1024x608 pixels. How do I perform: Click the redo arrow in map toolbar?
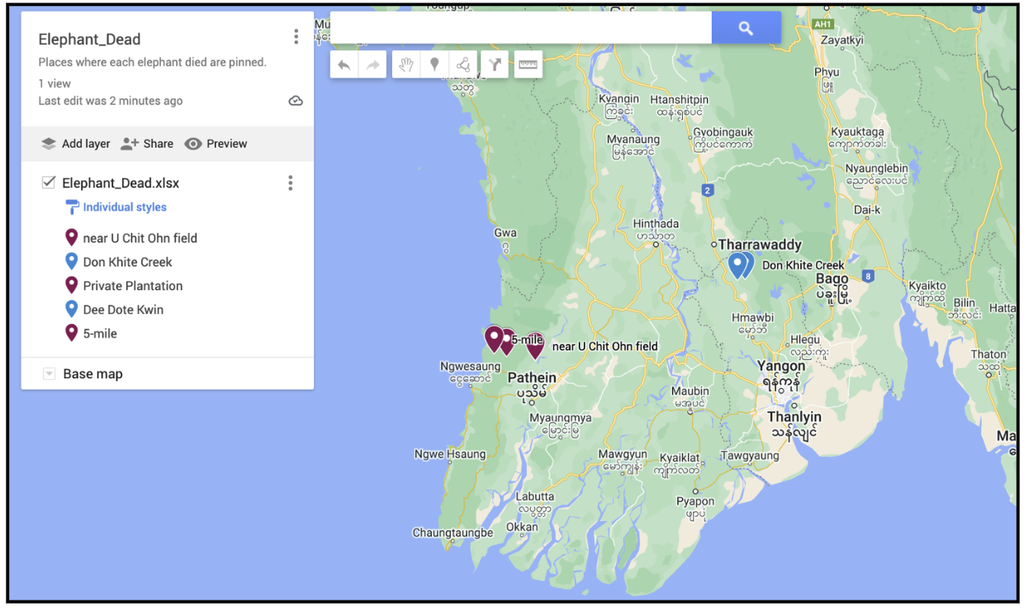(373, 65)
